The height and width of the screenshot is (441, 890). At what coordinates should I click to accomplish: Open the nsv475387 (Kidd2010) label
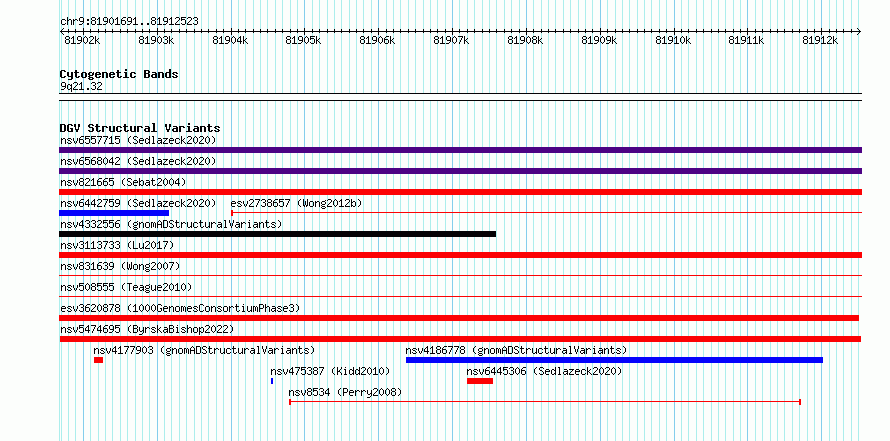point(330,371)
